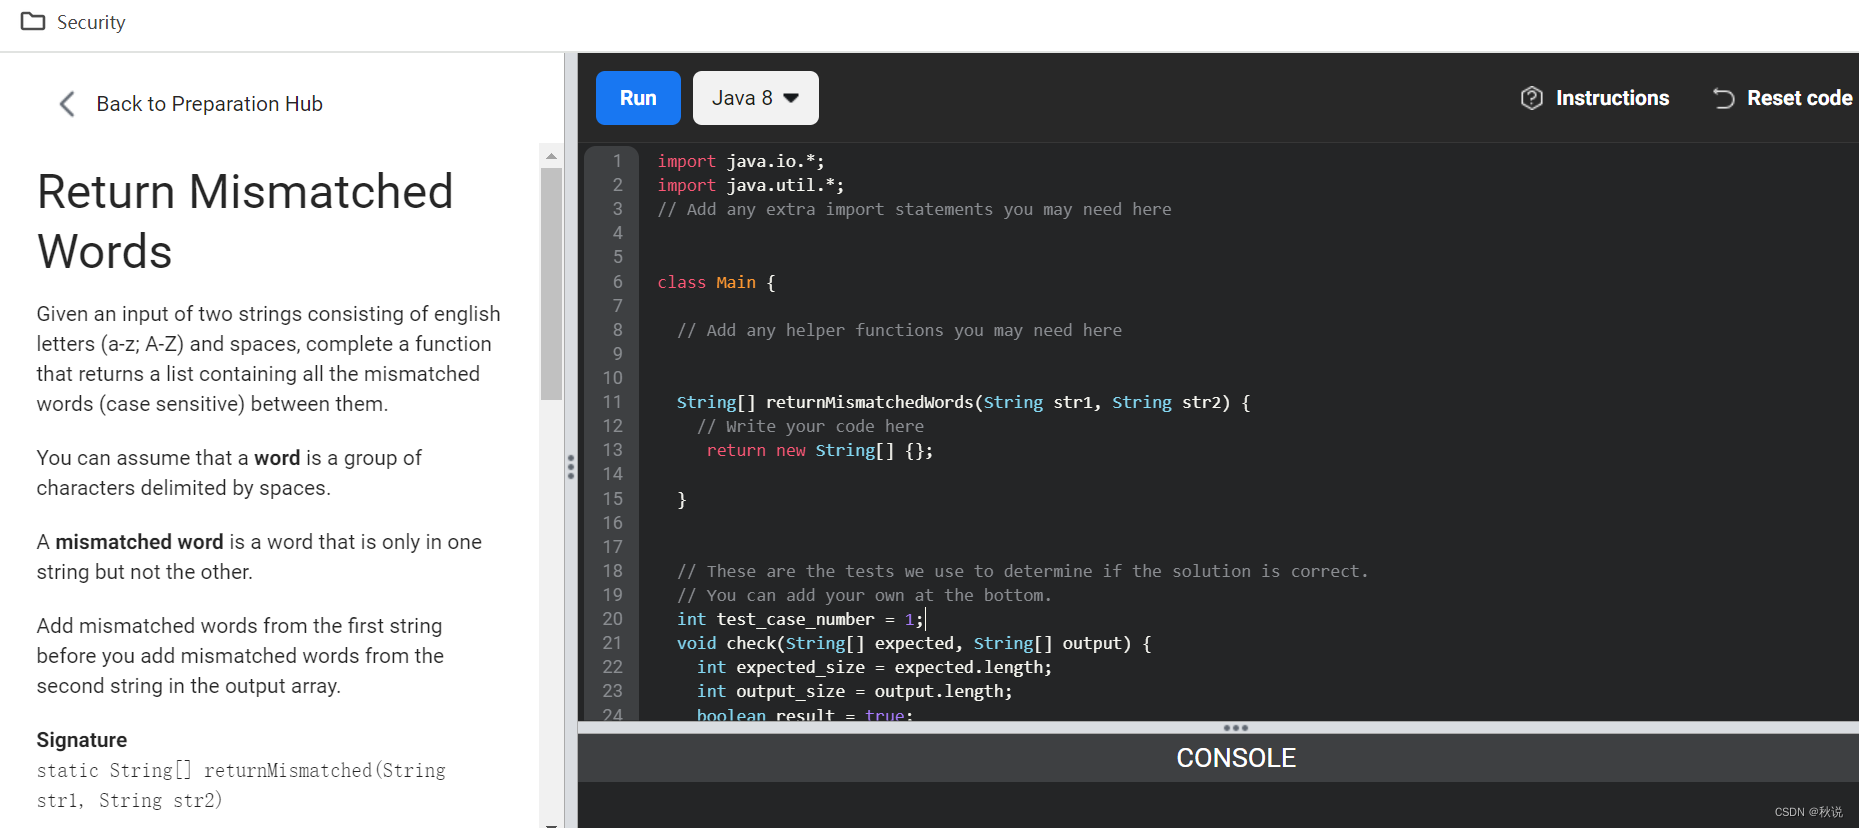Click the 'return new String[] {};' line

[x=819, y=450]
